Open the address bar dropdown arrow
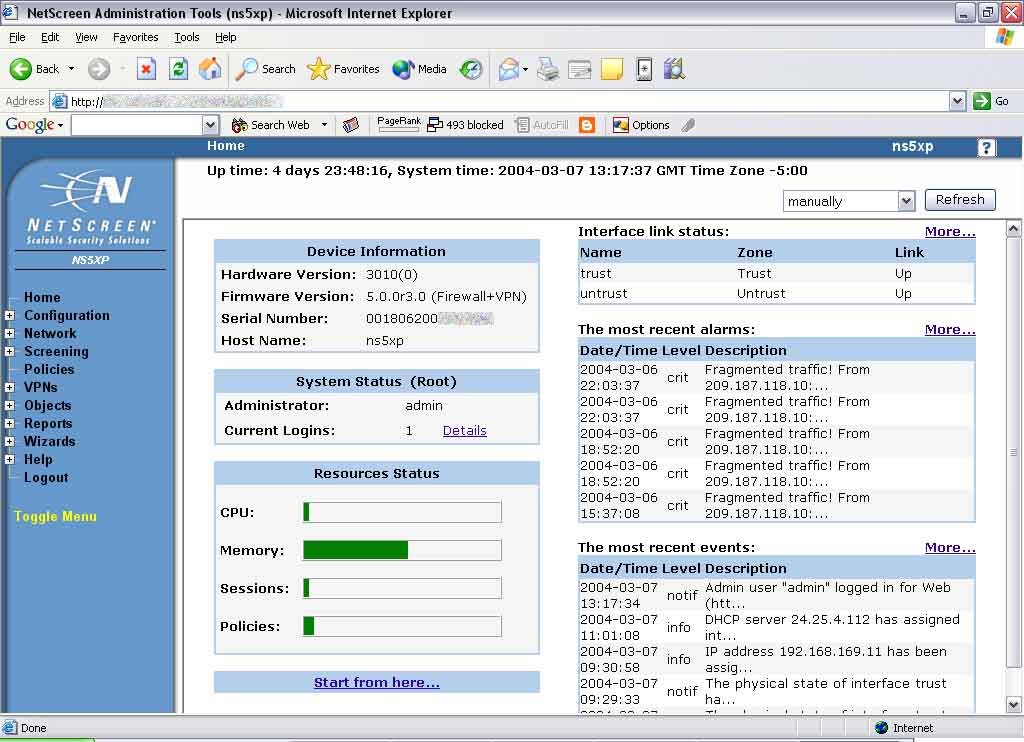The image size is (1024, 742). click(957, 101)
